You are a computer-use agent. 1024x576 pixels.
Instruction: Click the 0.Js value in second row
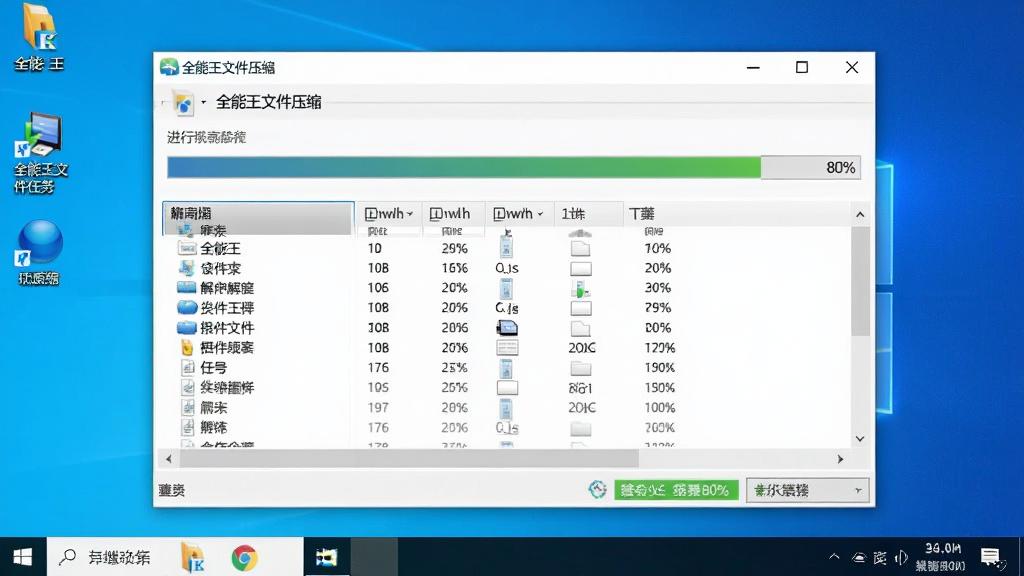(507, 268)
